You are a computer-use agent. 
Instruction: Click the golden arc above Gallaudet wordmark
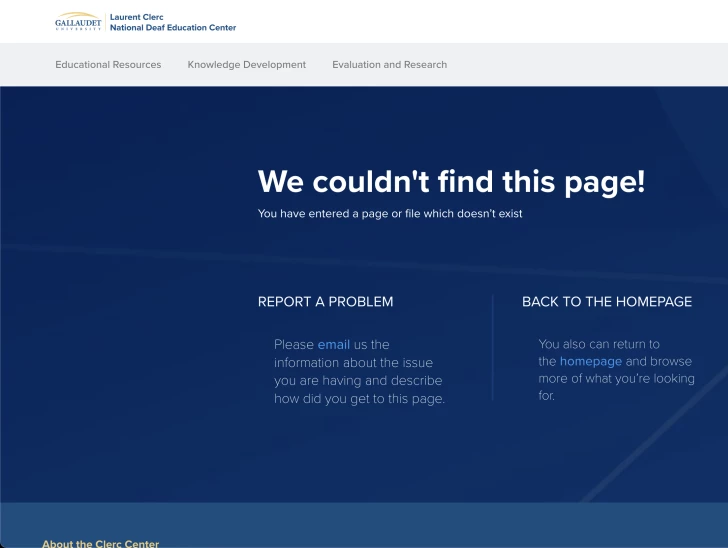(x=78, y=15)
